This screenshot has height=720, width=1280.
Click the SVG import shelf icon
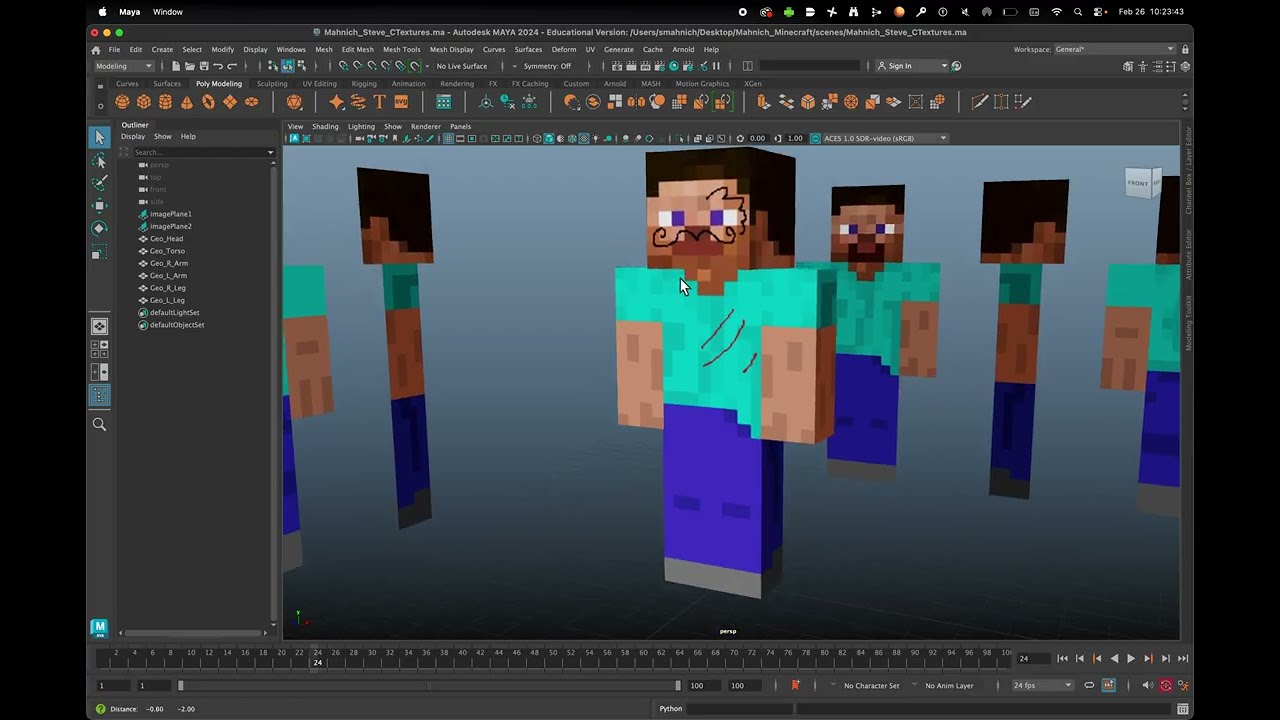(401, 102)
